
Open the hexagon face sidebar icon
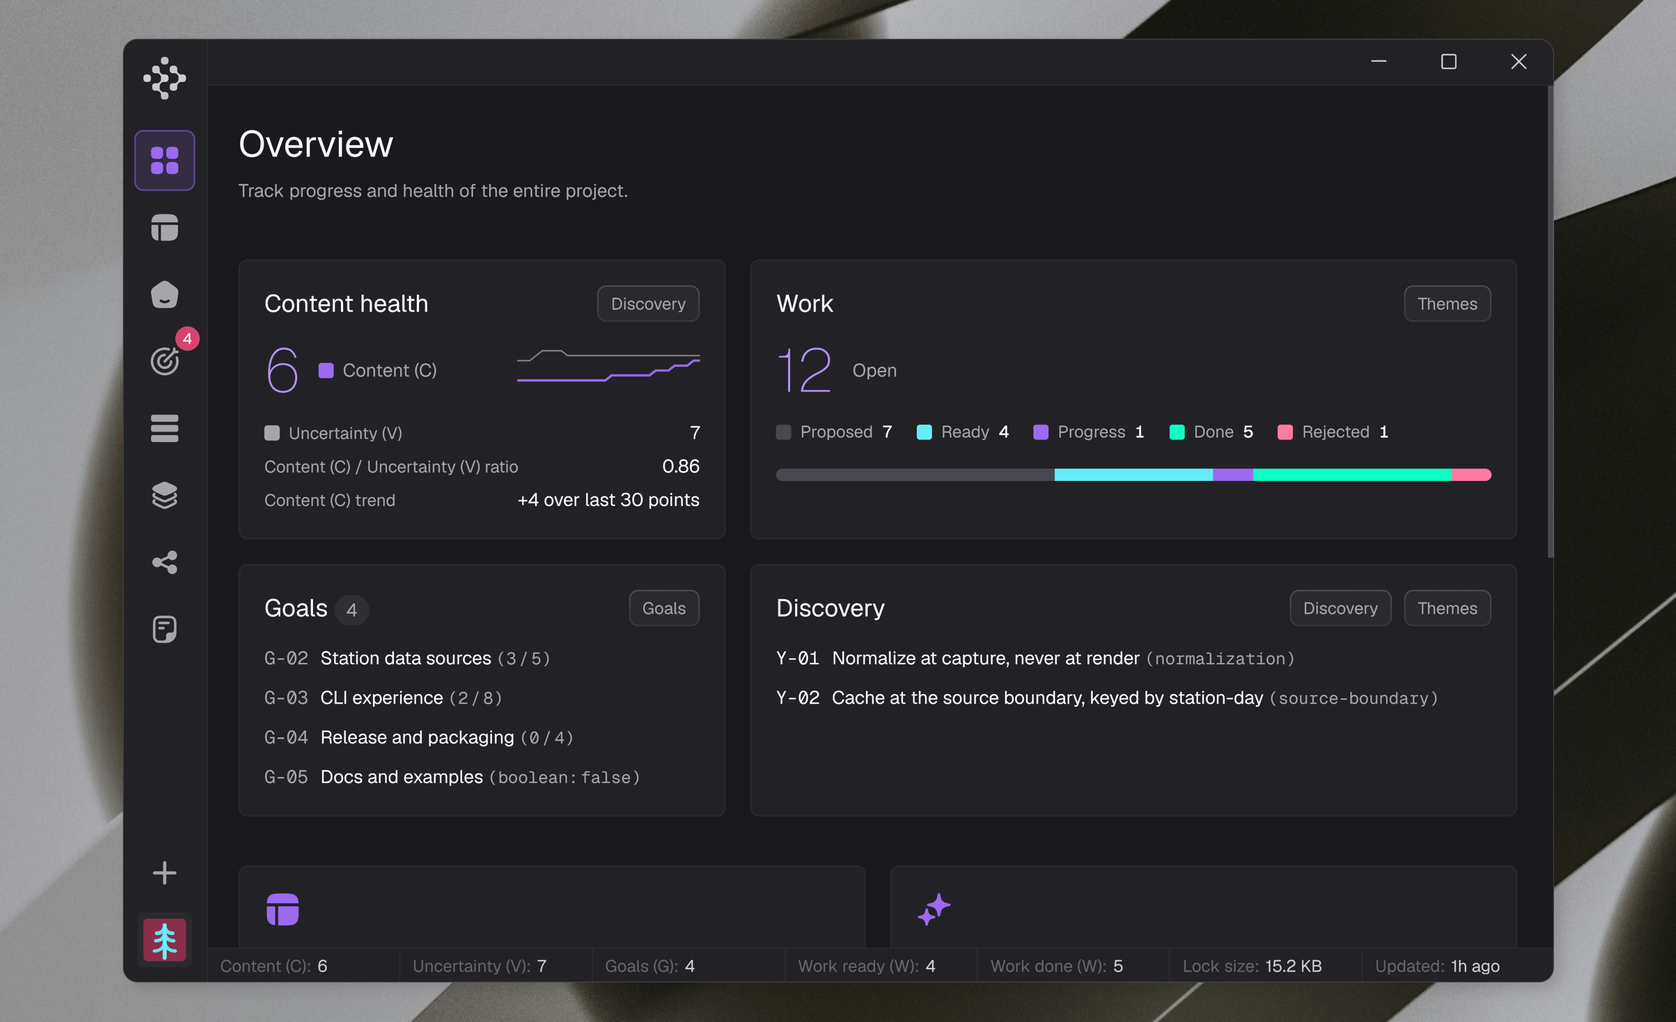tap(165, 295)
